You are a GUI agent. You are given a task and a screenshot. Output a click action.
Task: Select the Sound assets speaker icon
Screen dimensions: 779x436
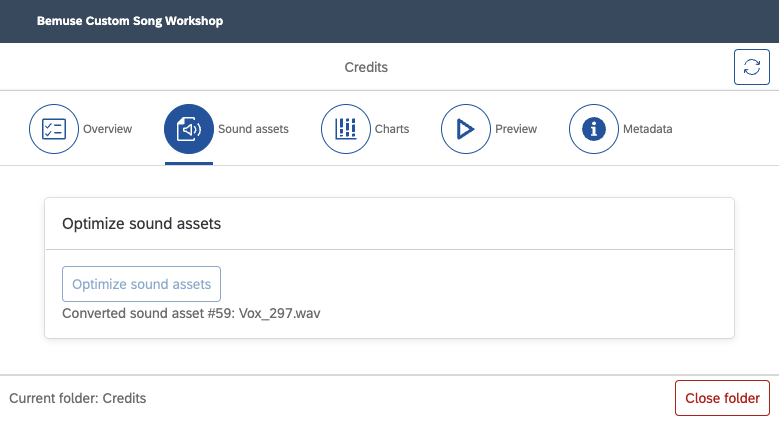click(189, 129)
